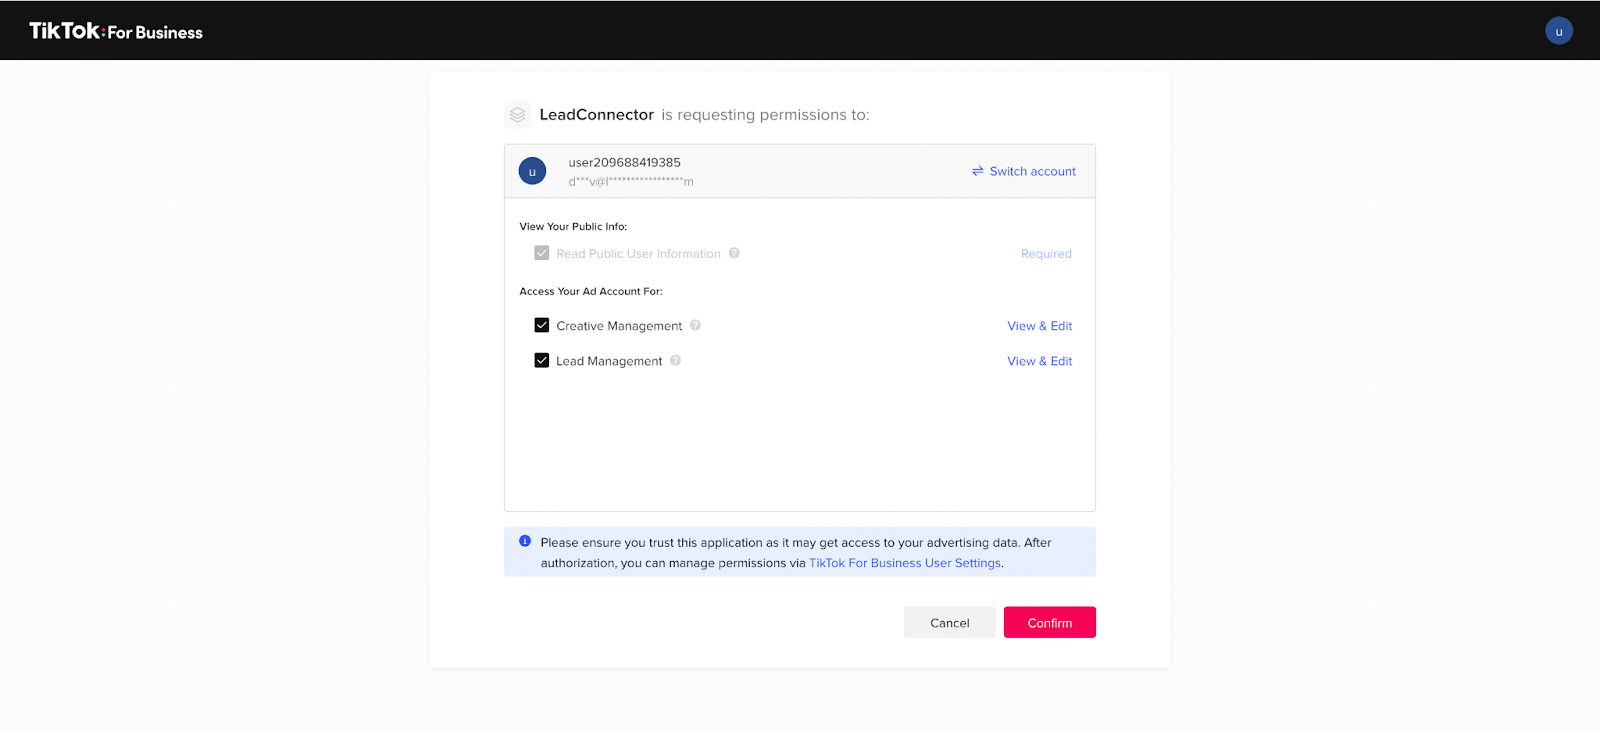Click the Switch account link
1600x732 pixels.
pyautogui.click(x=1032, y=171)
